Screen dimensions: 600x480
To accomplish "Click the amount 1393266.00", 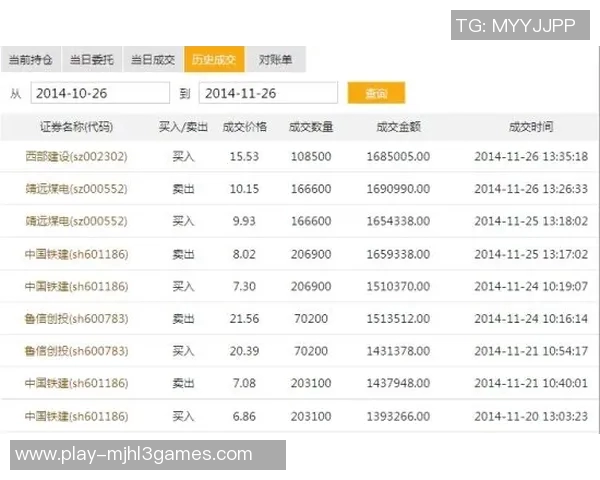I will pos(398,416).
